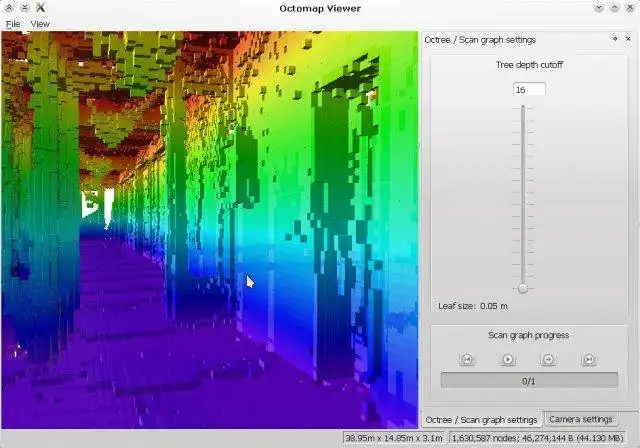
Task: Click the node count memory status text
Action: coord(538,438)
